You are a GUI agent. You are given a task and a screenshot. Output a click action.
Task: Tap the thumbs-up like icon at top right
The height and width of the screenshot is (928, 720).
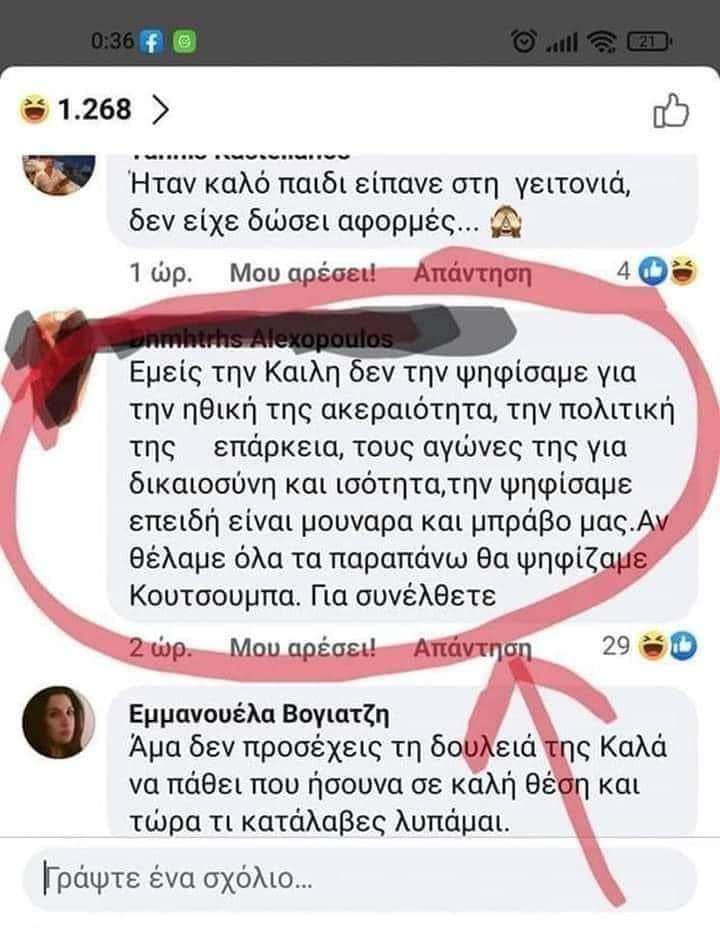(671, 111)
